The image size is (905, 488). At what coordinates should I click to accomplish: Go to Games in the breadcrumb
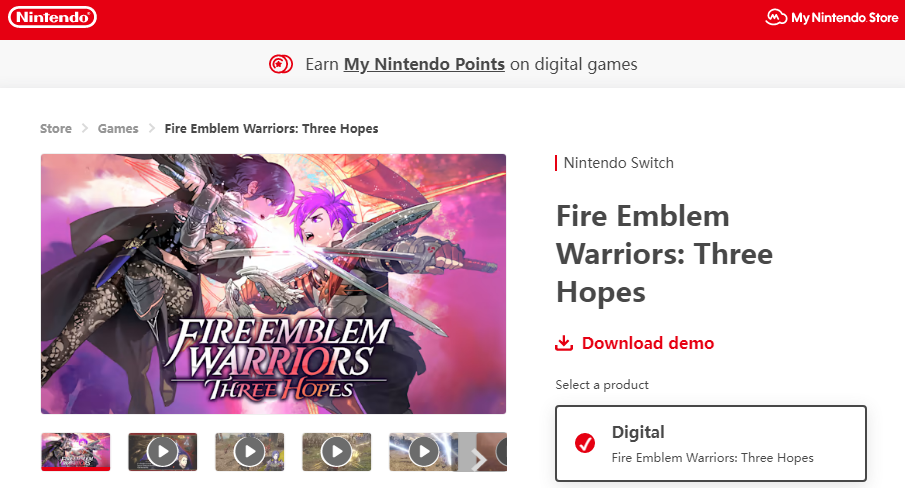pos(118,128)
